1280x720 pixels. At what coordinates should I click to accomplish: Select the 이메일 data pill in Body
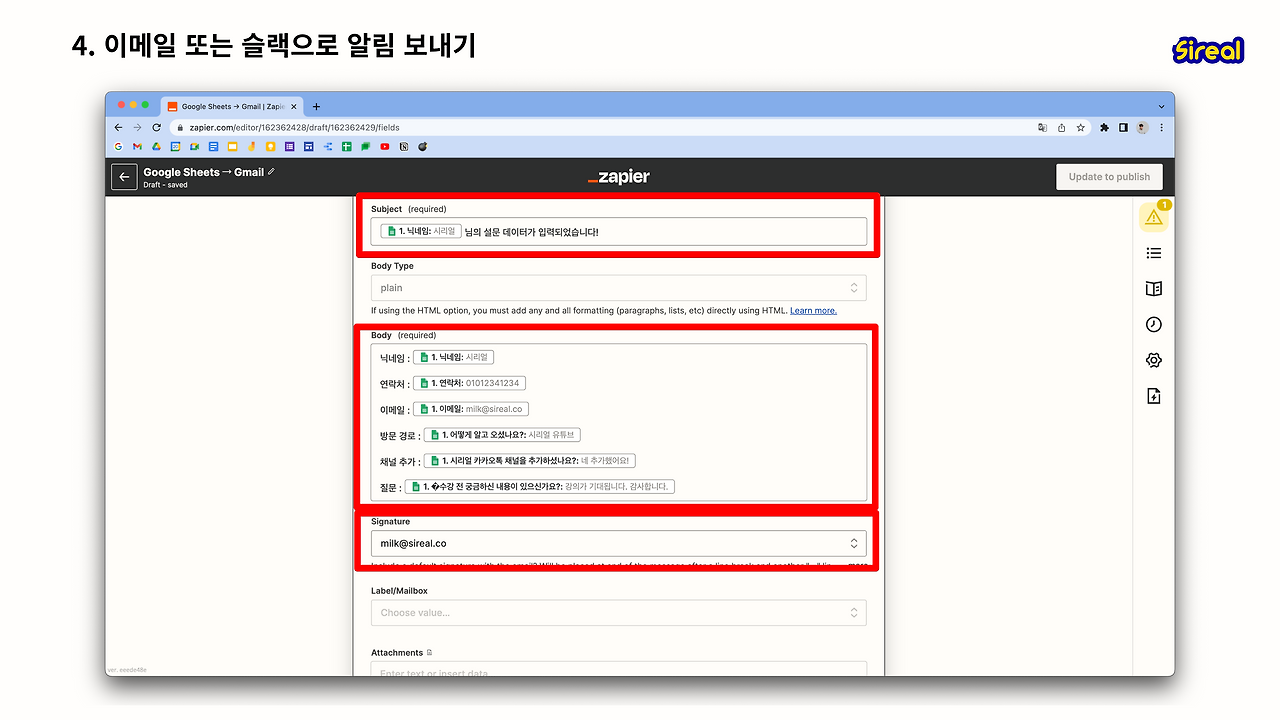(x=471, y=409)
